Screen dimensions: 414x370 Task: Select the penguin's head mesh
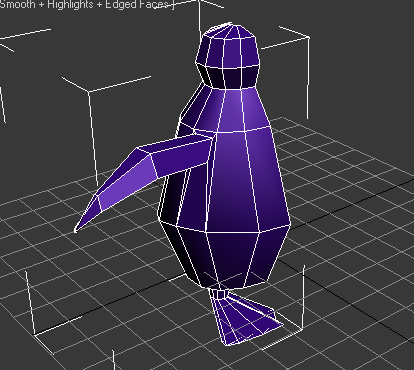point(228,56)
